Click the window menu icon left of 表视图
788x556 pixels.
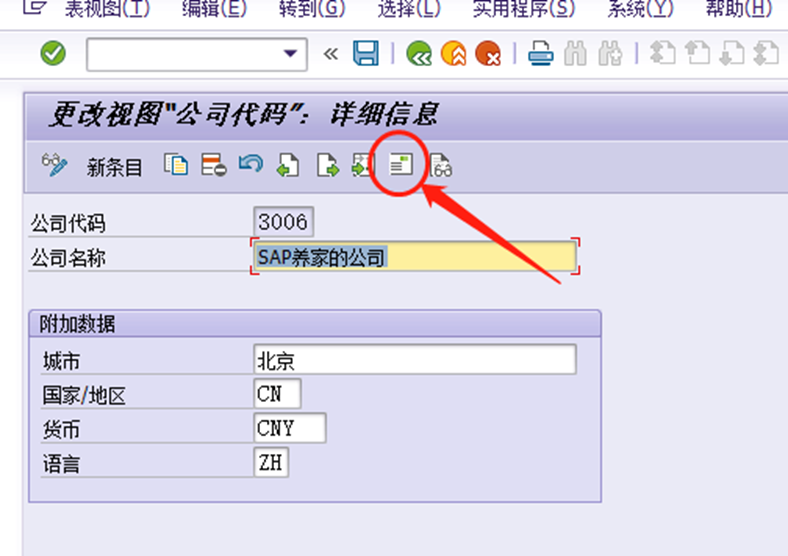[35, 7]
